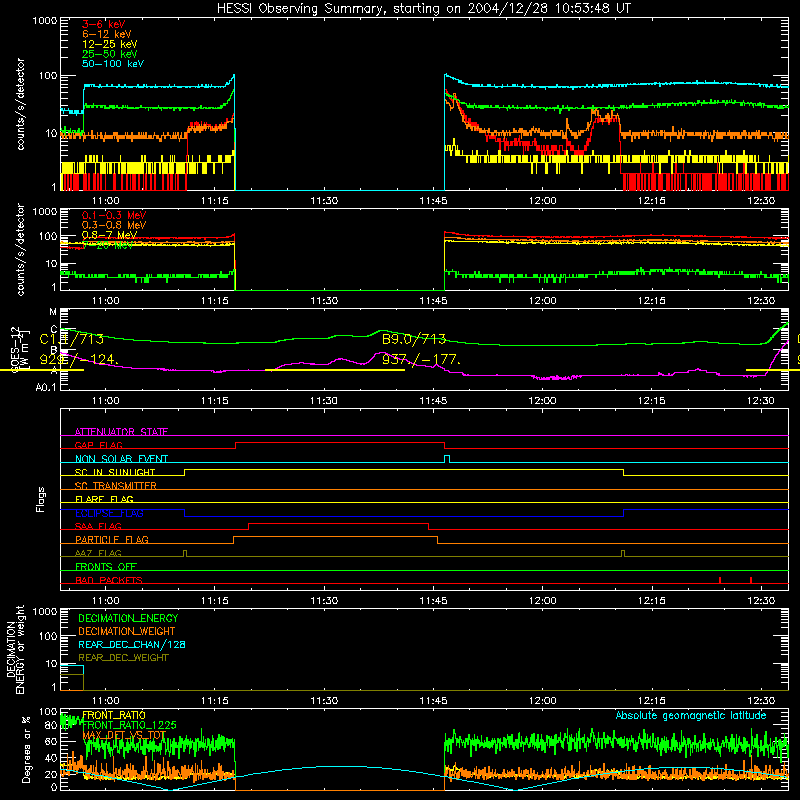Click the yellow 0.8-7 MeV legend label
Screen dimensions: 800x800
(110, 235)
